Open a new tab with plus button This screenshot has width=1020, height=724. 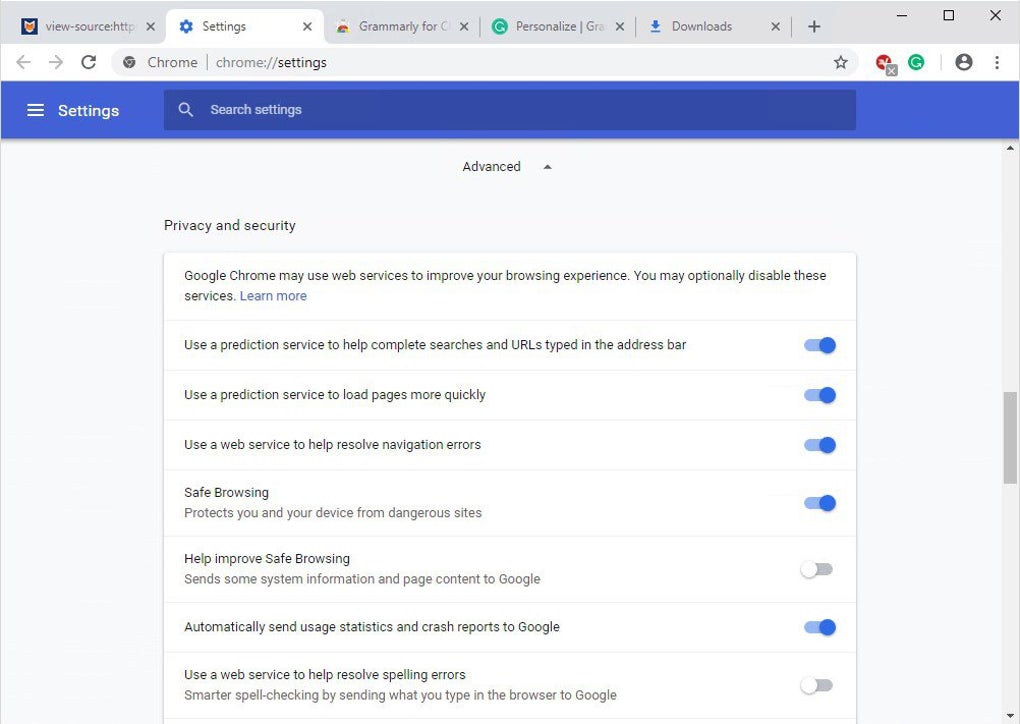(814, 27)
